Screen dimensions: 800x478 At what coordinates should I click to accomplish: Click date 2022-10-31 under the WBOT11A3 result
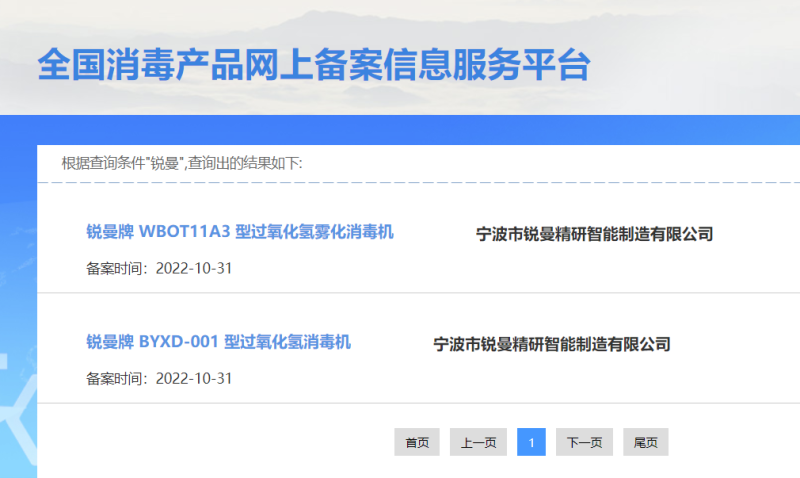click(194, 268)
